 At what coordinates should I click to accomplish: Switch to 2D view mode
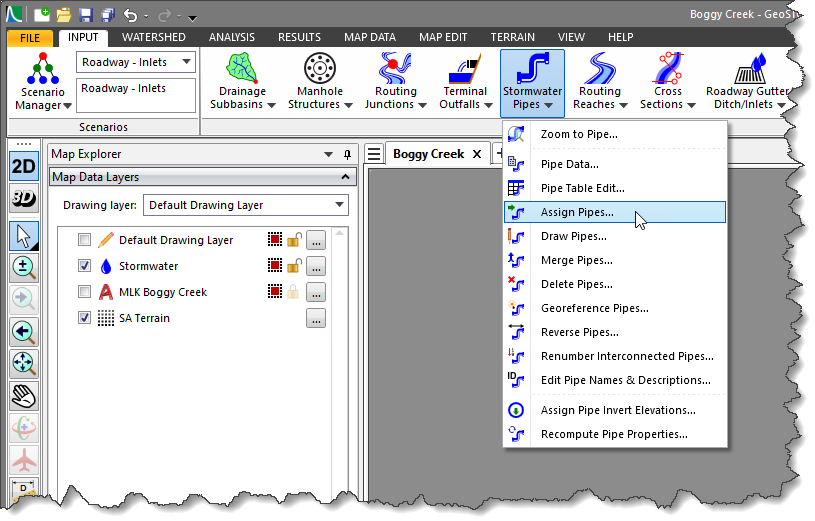[23, 166]
